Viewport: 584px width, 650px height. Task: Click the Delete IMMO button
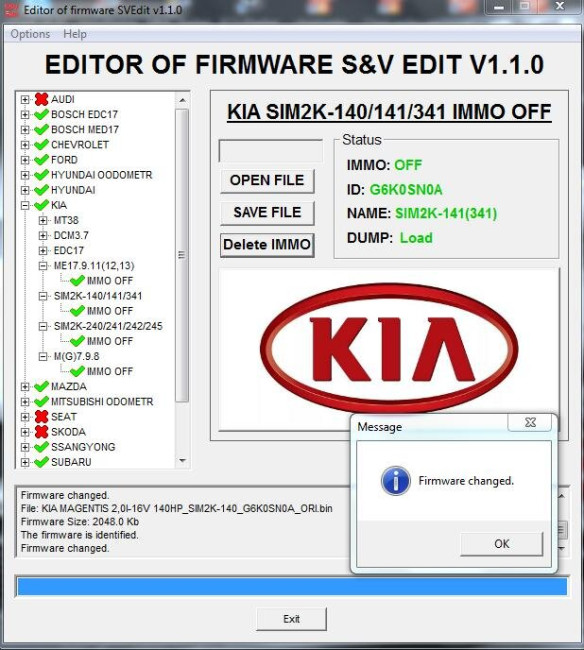pyautogui.click(x=267, y=245)
